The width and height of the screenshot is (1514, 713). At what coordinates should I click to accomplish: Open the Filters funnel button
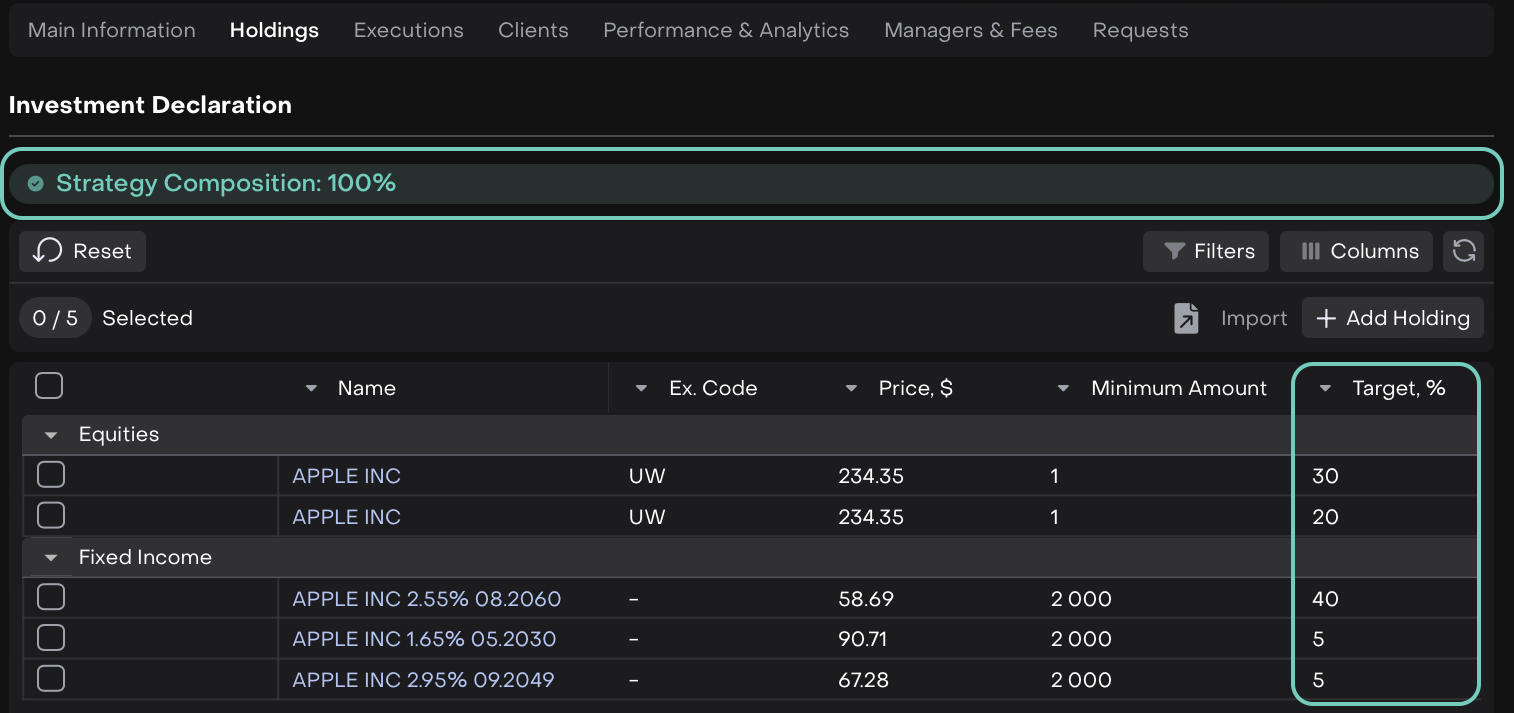point(1206,251)
